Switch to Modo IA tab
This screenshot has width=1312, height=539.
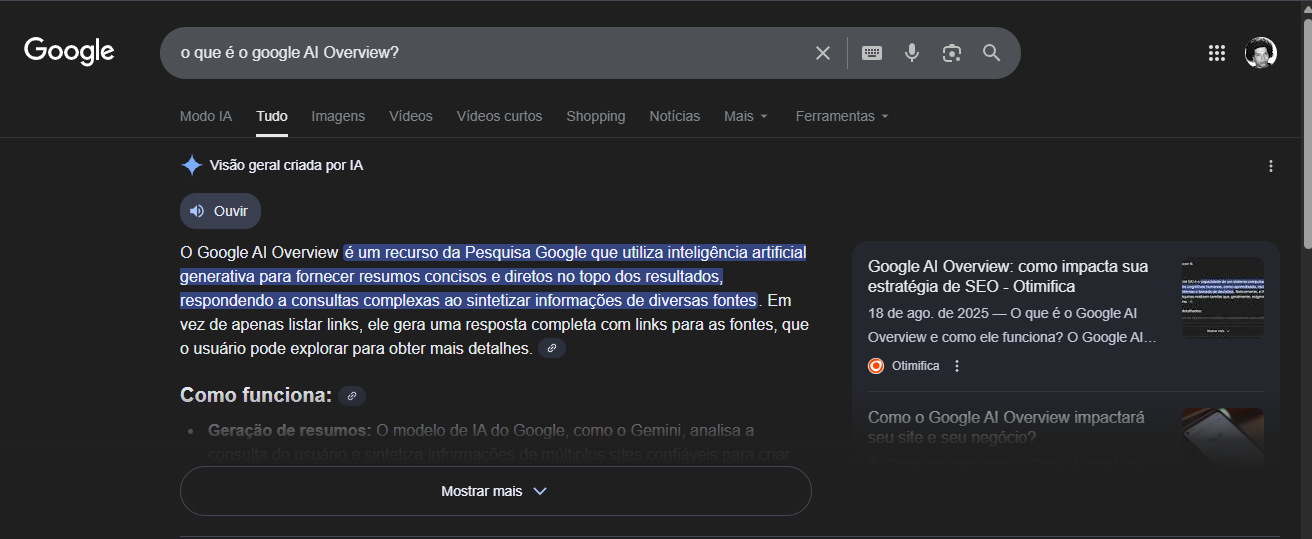point(206,116)
